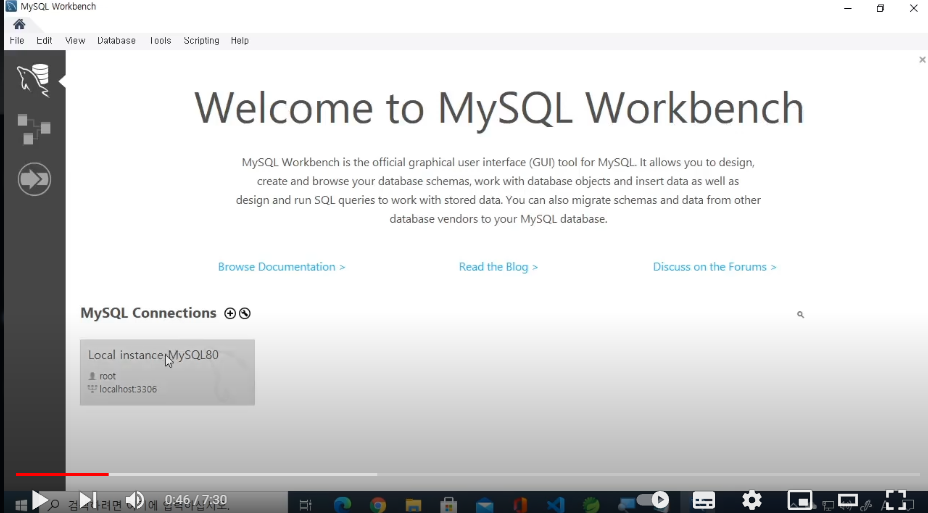Follow the Read the Blog link

coord(498,267)
